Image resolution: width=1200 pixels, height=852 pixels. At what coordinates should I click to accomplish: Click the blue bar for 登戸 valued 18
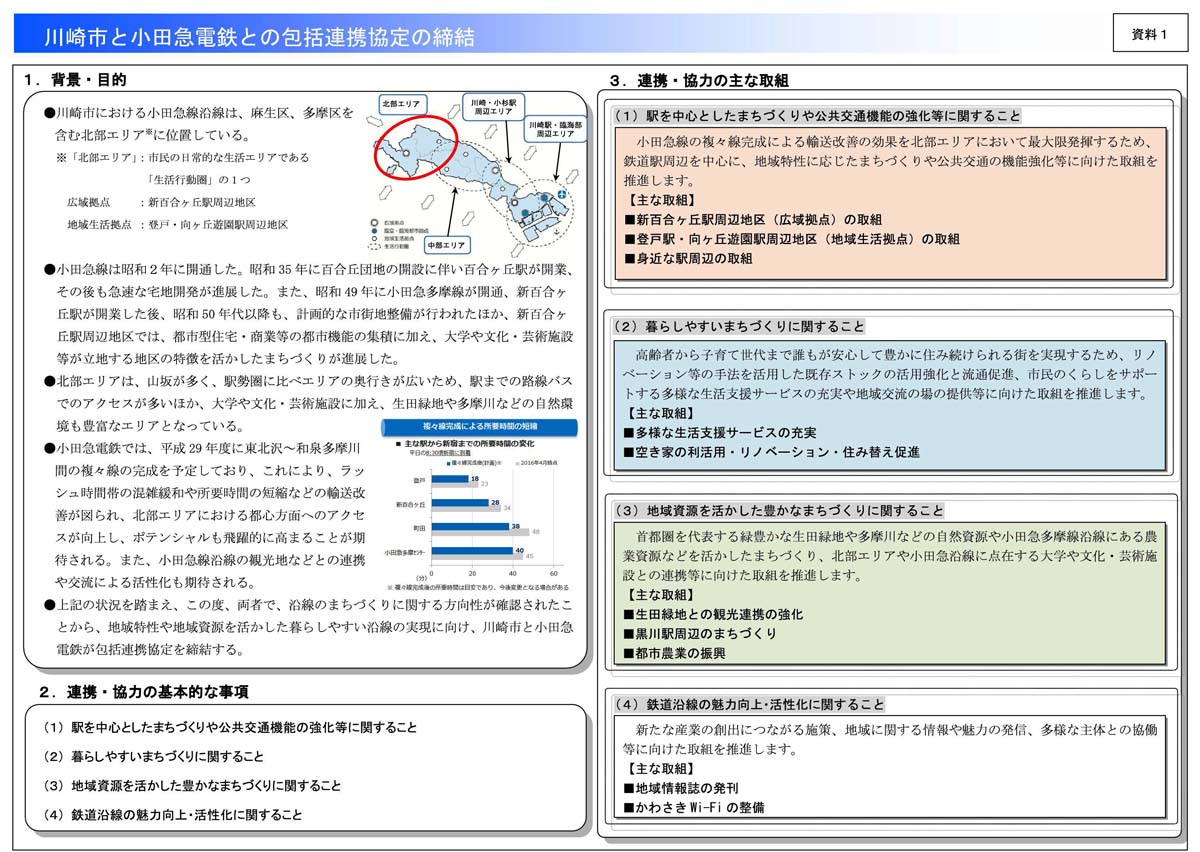(x=450, y=479)
